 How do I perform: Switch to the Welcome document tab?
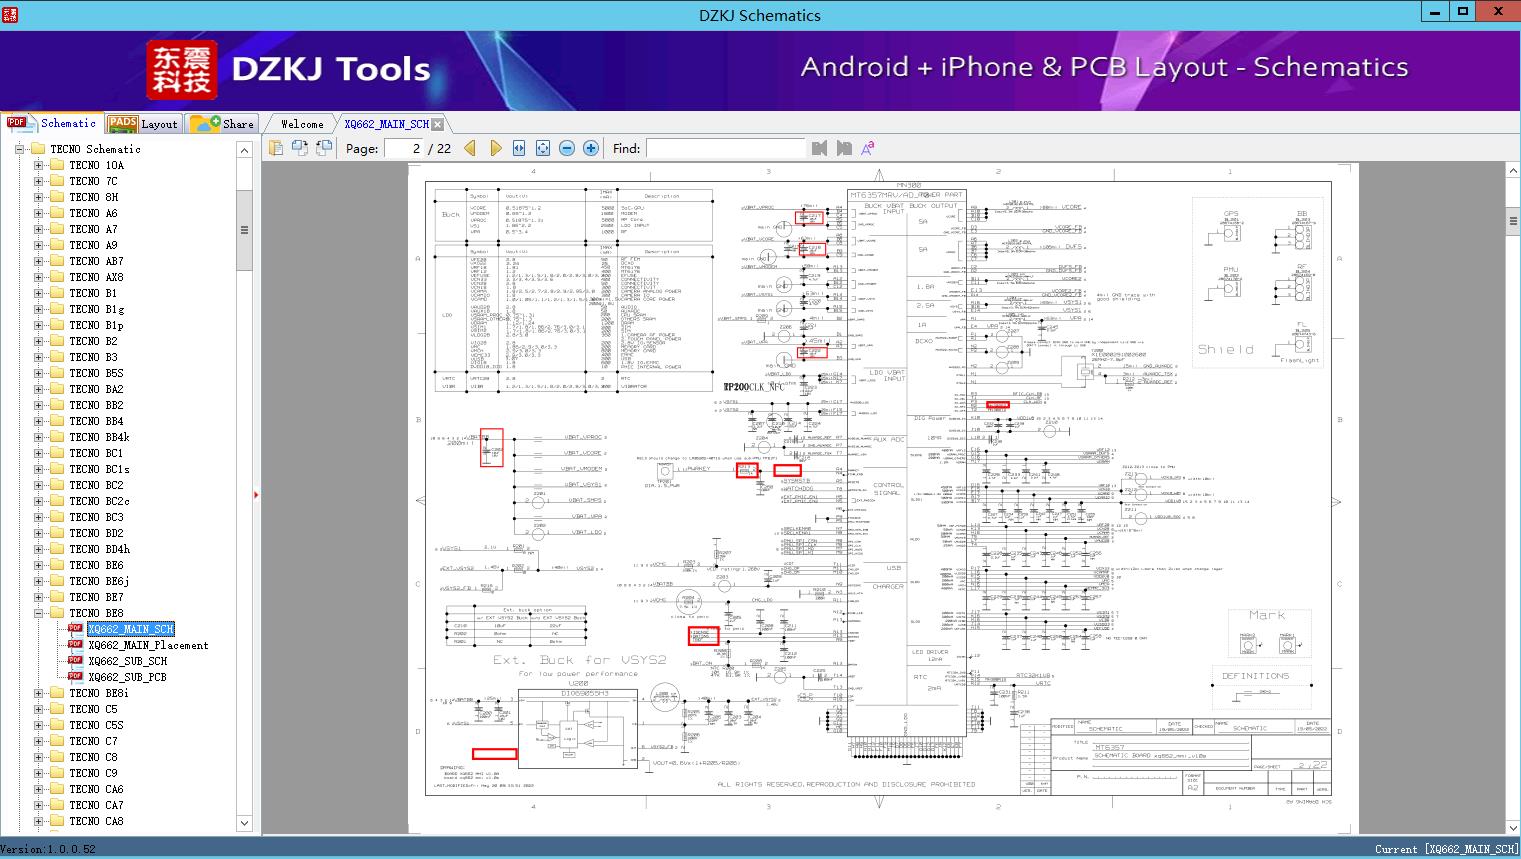point(302,124)
